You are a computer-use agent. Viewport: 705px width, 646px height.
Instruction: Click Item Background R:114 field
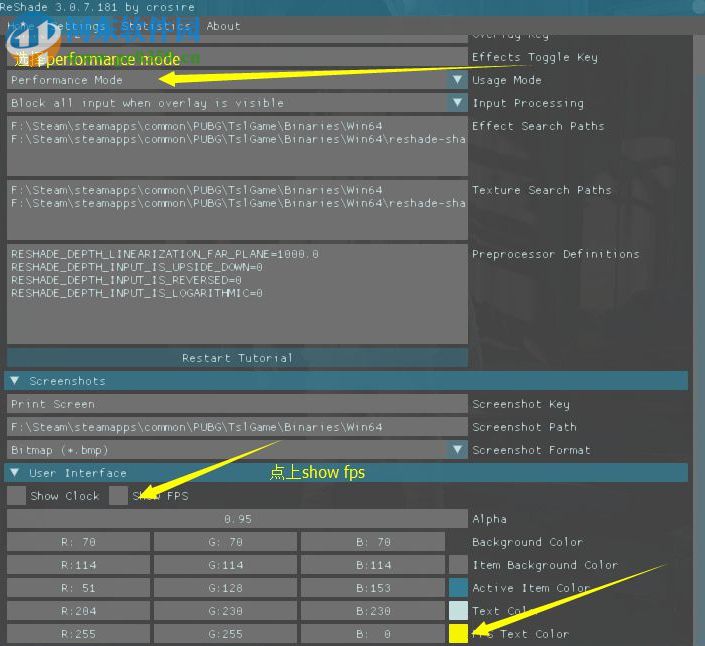click(x=78, y=565)
